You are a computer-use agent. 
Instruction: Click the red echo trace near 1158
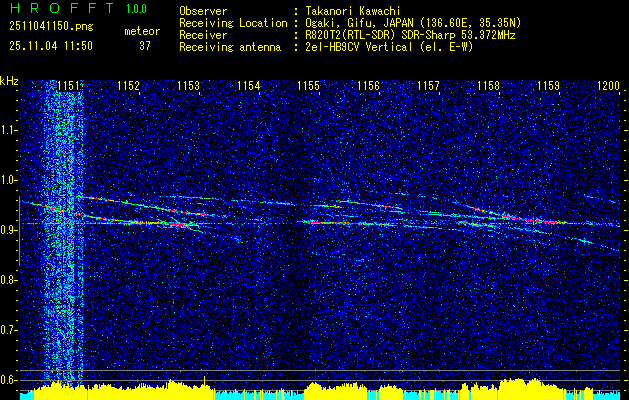pyautogui.click(x=517, y=215)
